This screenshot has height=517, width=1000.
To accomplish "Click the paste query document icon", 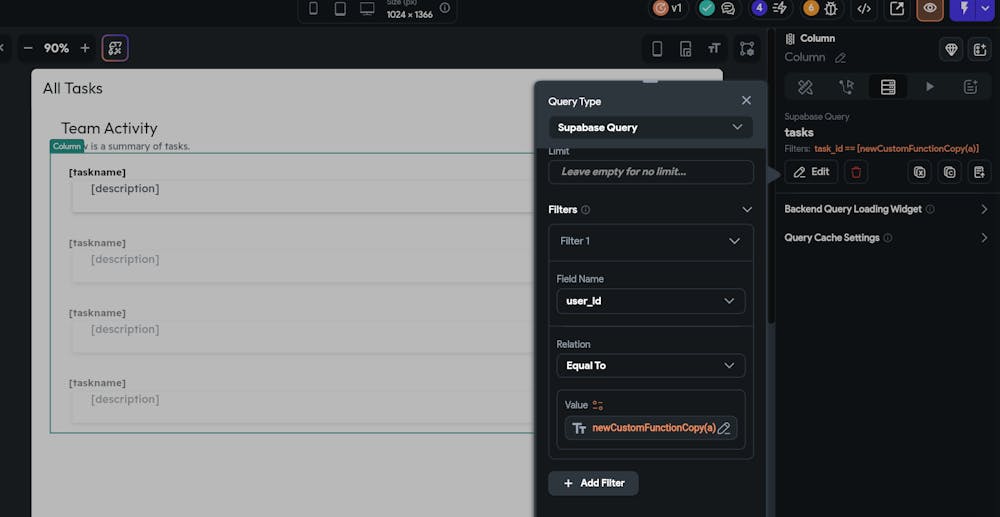I will tap(980, 172).
